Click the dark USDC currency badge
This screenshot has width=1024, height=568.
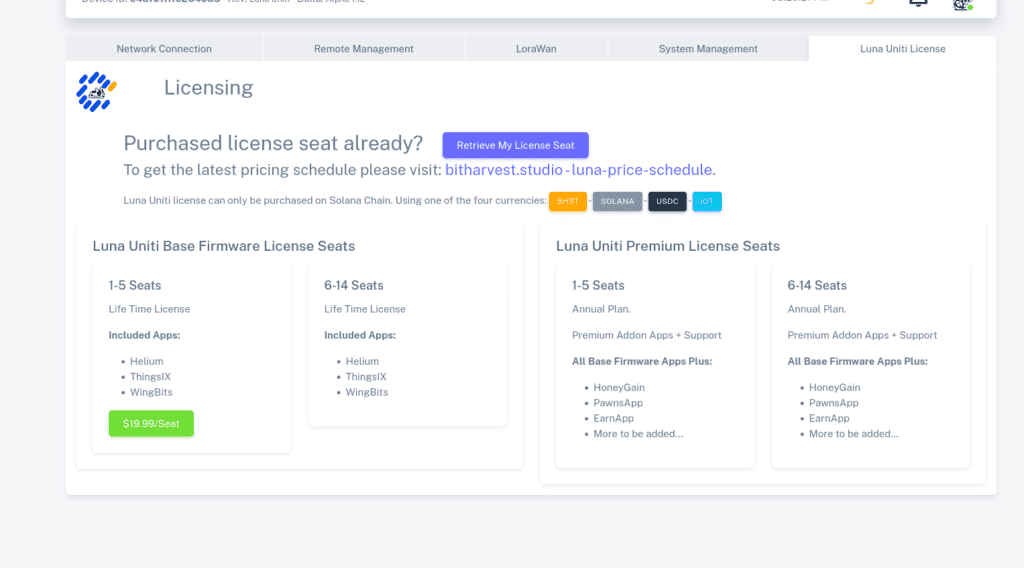click(x=667, y=201)
